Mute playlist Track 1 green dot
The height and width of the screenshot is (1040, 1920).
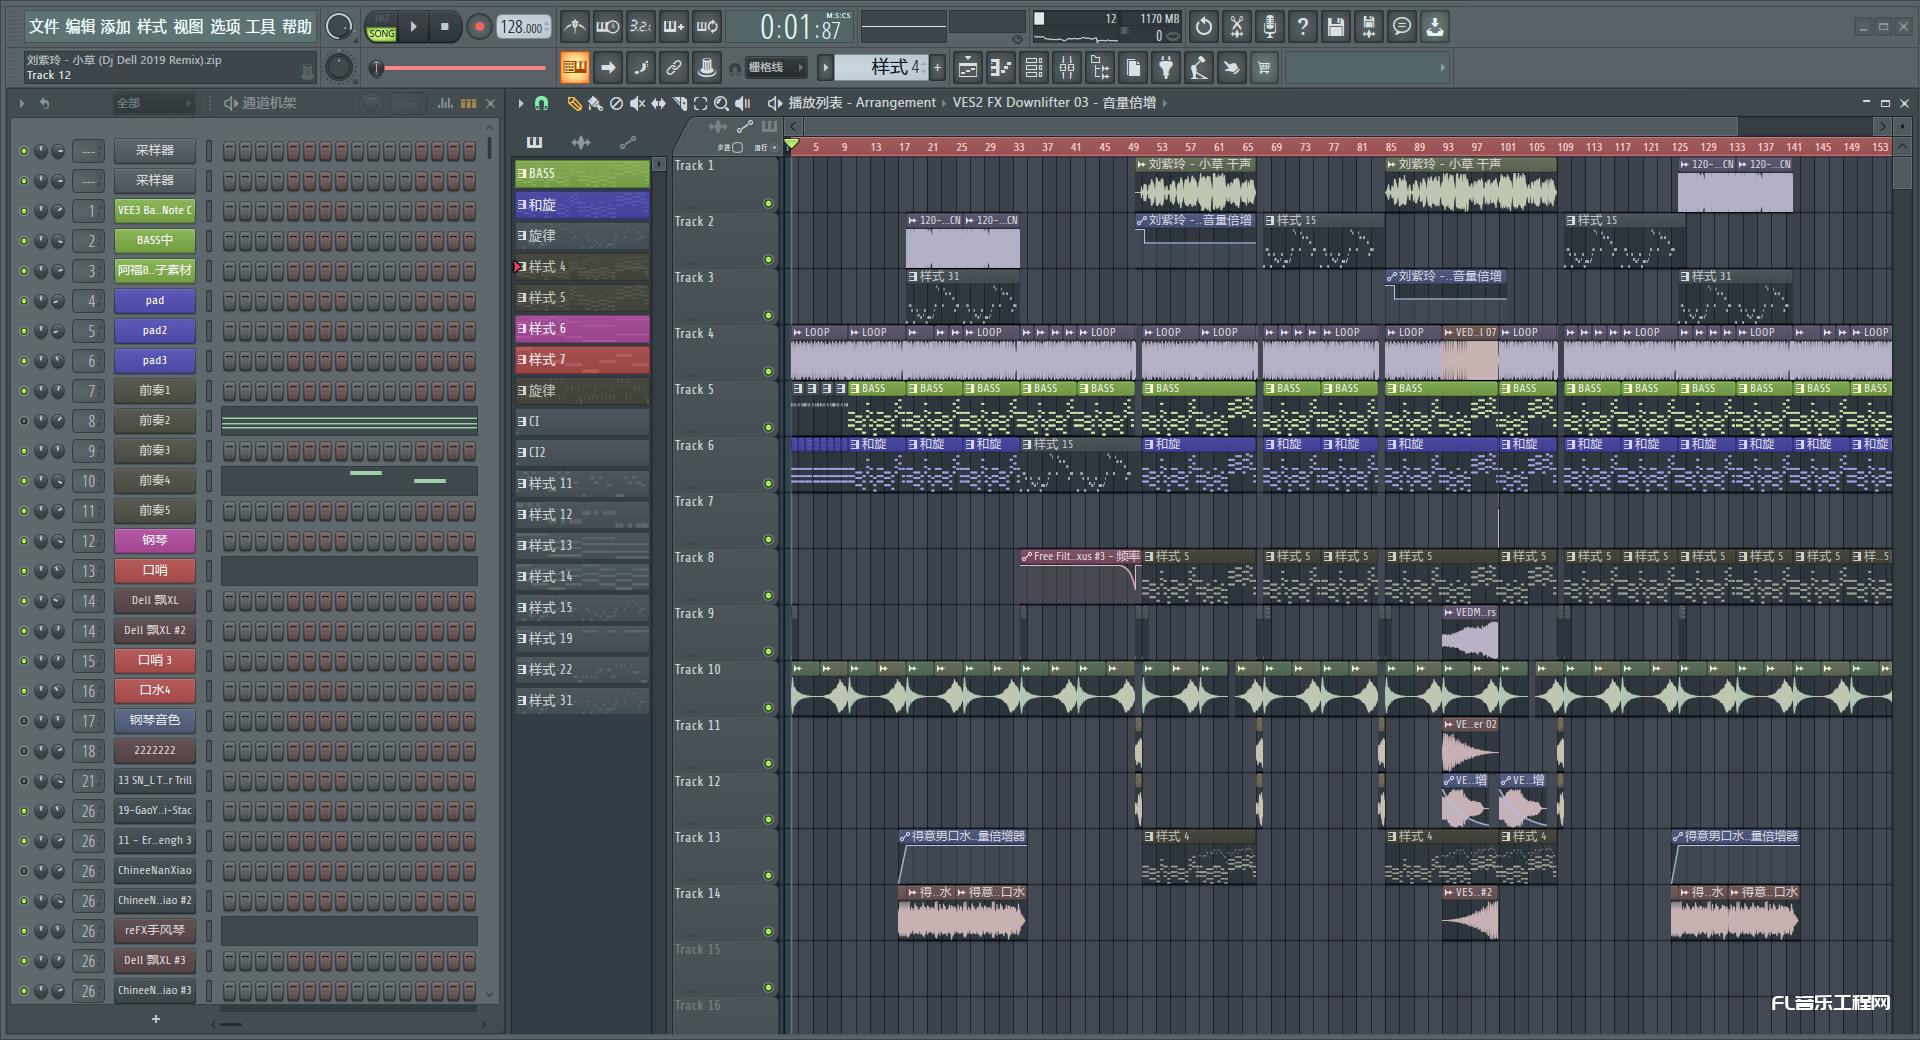pos(769,204)
